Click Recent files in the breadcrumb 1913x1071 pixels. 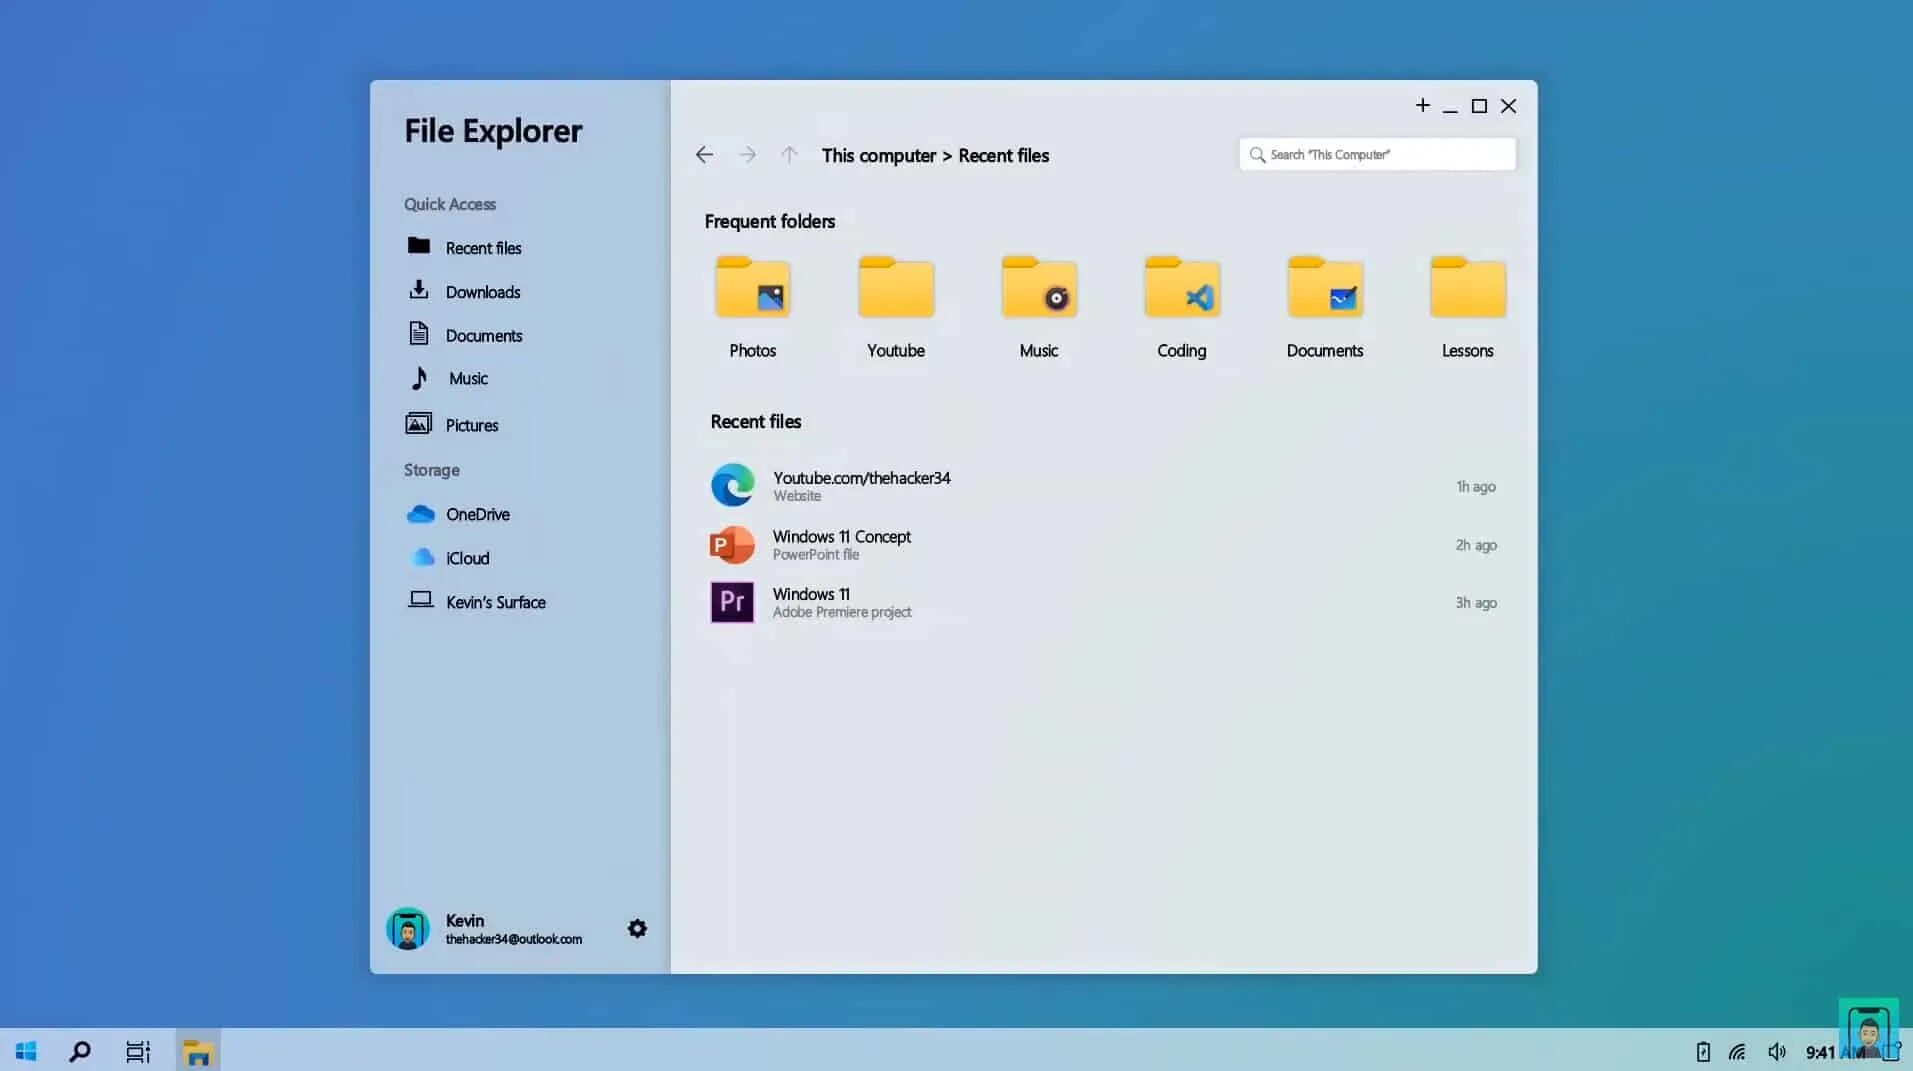(x=1003, y=155)
